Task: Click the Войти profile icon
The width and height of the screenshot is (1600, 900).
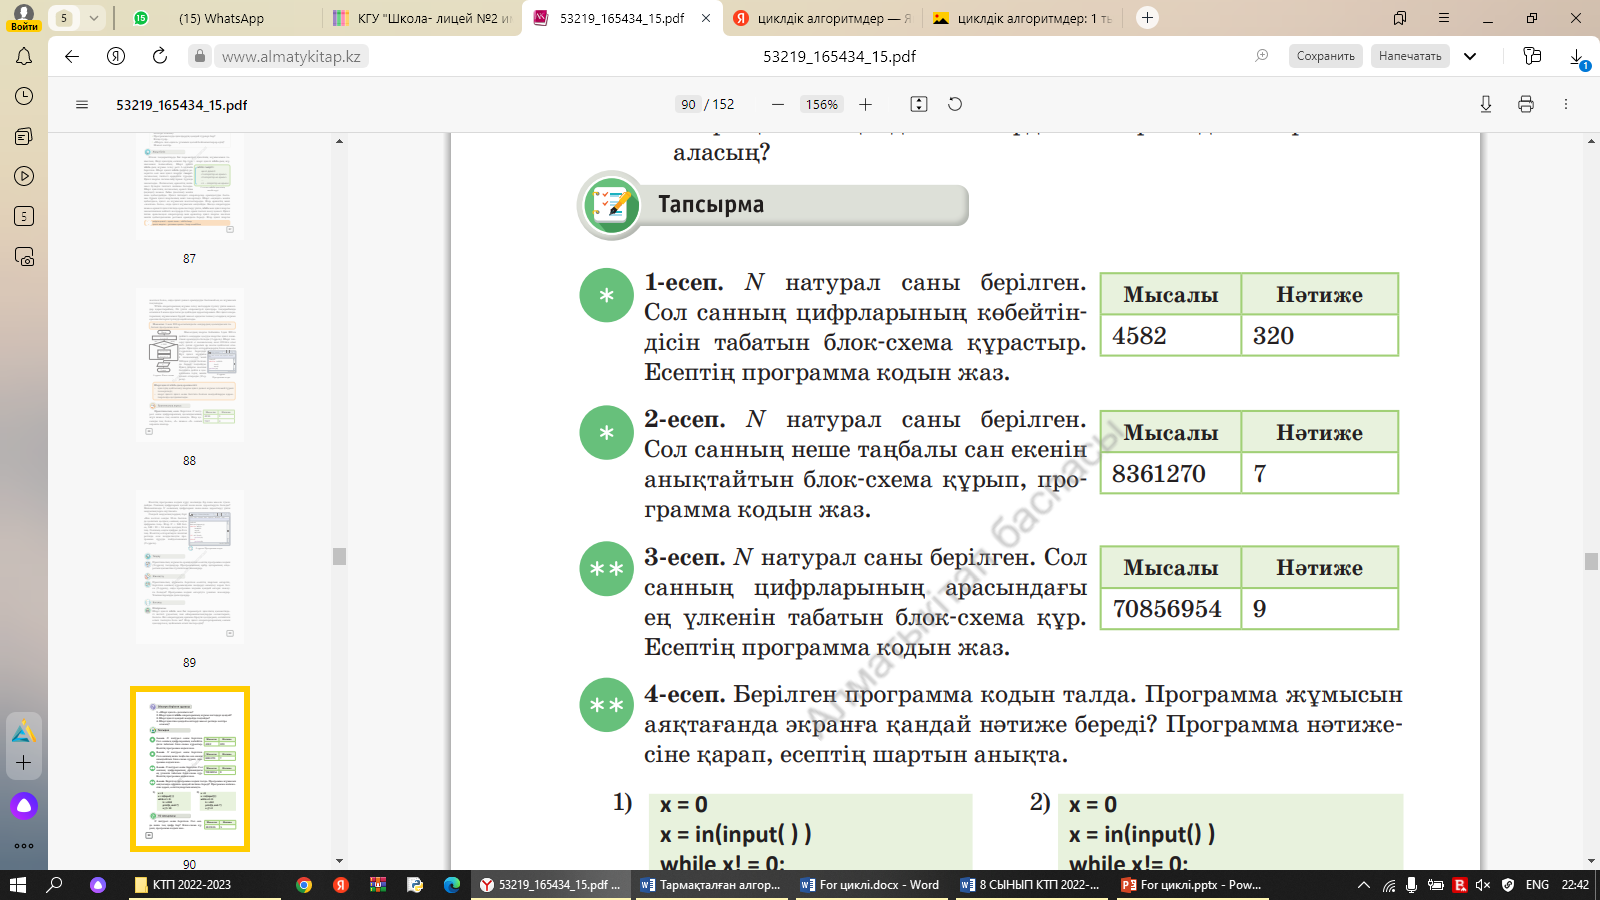Action: point(24,17)
